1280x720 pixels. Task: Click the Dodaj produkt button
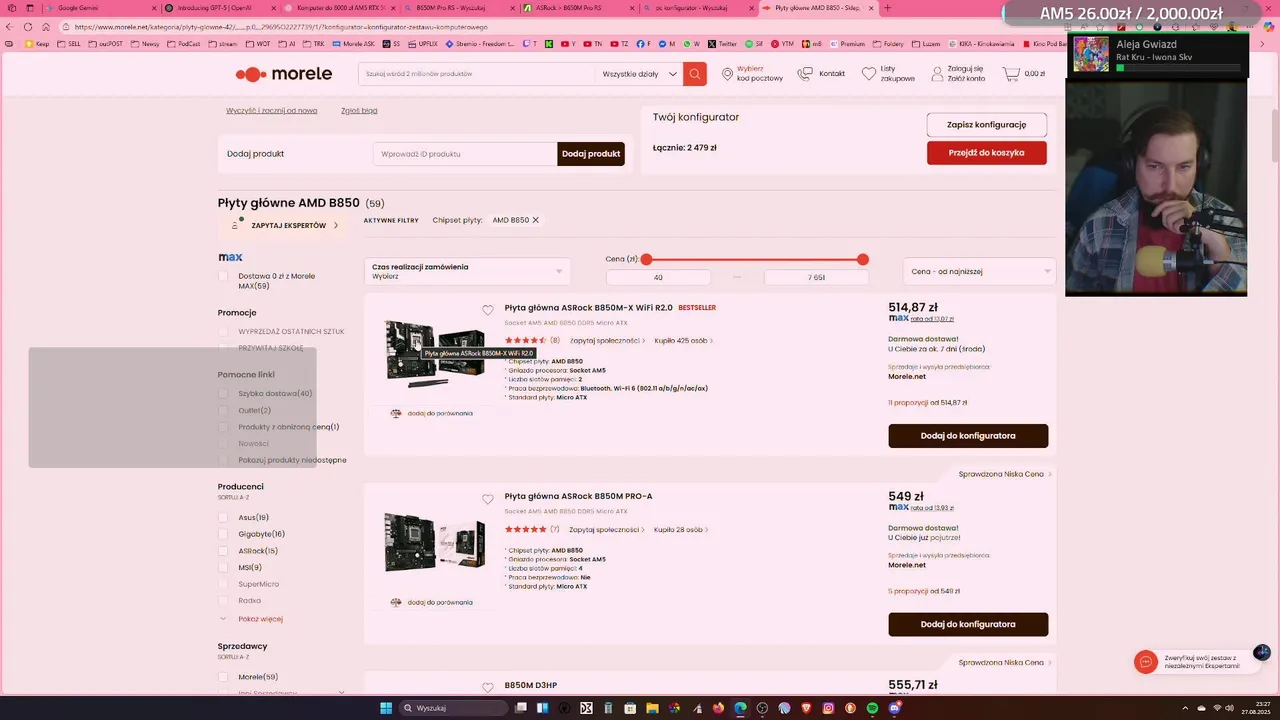pyautogui.click(x=591, y=154)
